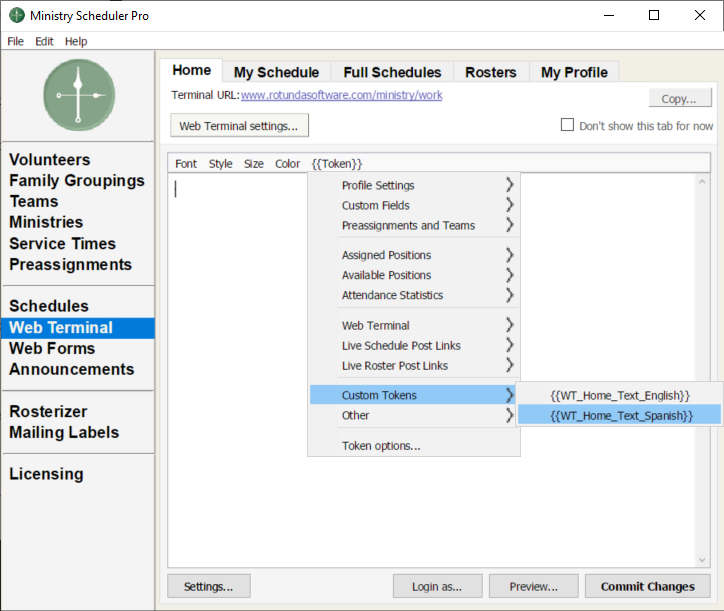
Task: Click the Login as... button
Action: [x=437, y=587]
